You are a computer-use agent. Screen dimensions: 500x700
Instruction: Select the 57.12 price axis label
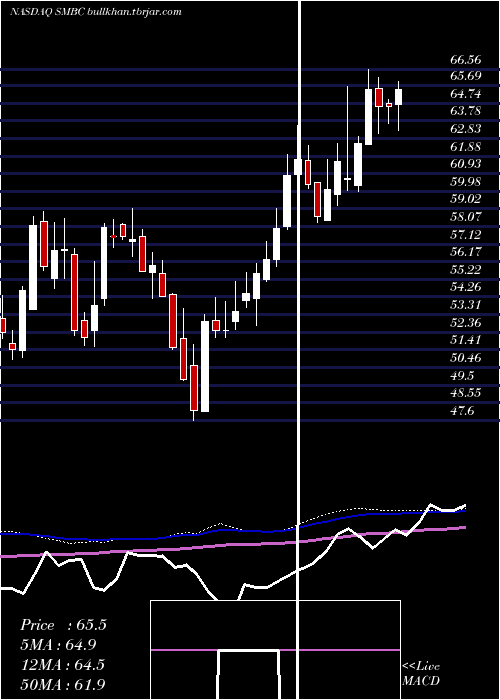466,234
